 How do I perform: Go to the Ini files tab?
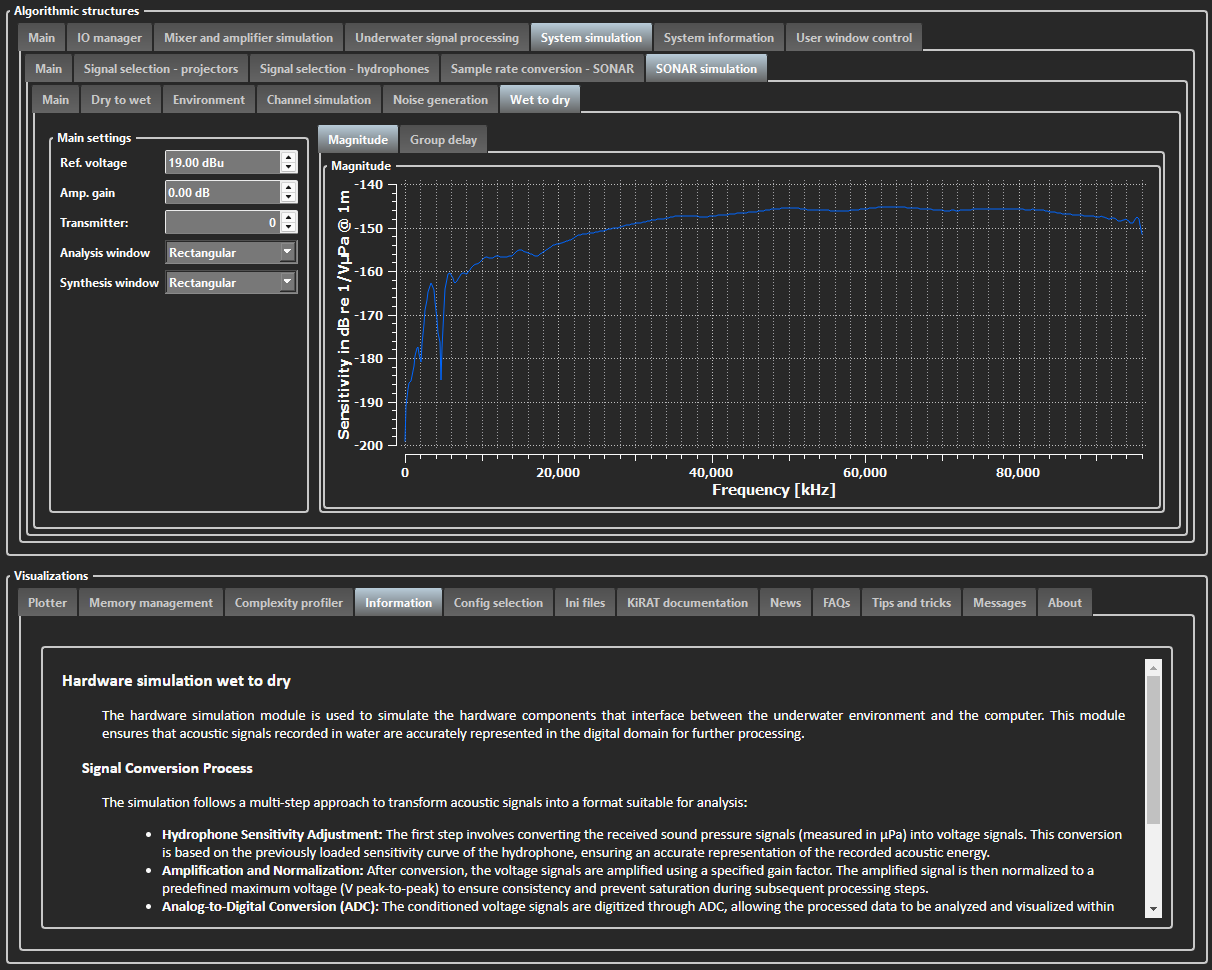pyautogui.click(x=585, y=603)
